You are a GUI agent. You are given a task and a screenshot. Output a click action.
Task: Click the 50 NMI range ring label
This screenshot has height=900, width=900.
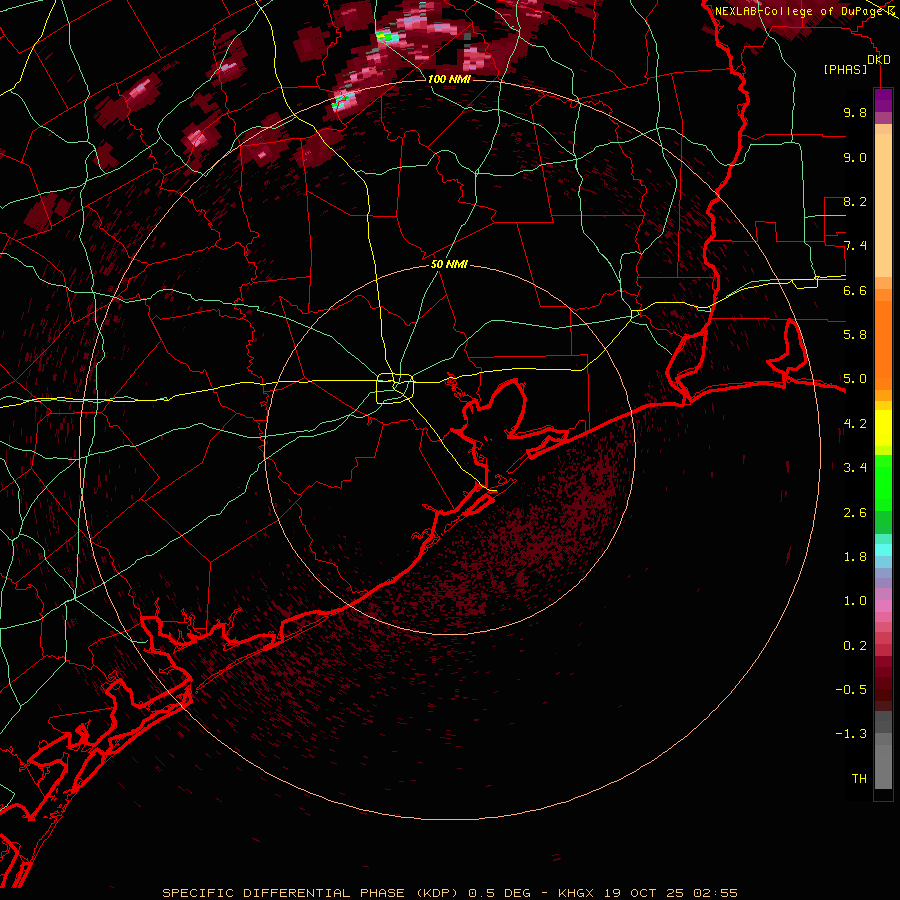pyautogui.click(x=449, y=264)
